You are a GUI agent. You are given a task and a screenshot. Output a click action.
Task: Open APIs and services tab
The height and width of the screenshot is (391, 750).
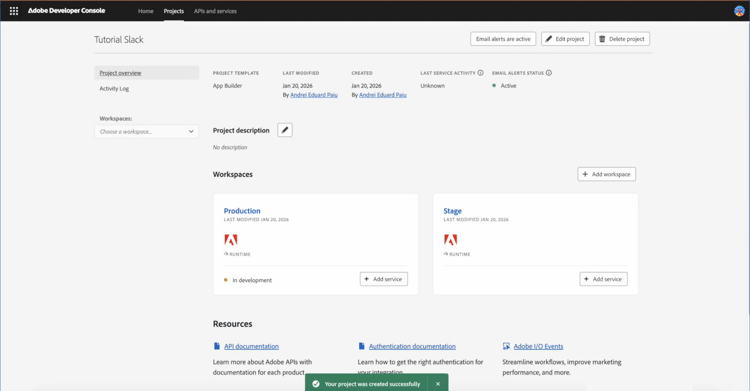[x=215, y=11]
